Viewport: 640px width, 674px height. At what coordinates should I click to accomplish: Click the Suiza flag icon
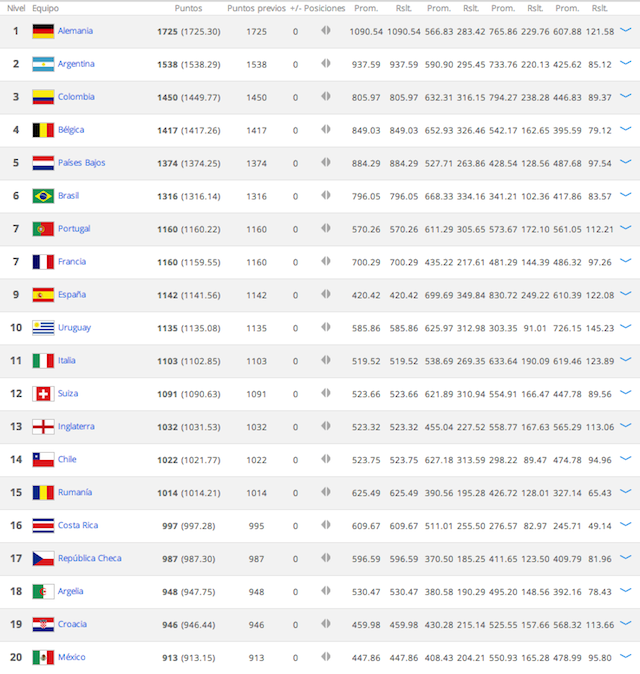tap(43, 394)
